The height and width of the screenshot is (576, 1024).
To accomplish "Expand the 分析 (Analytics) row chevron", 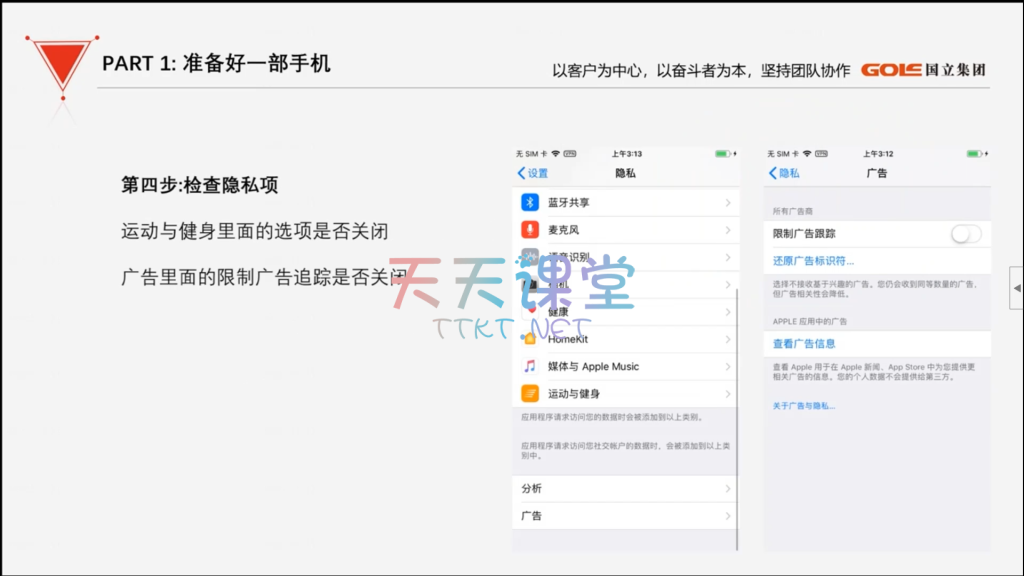I will [x=727, y=489].
